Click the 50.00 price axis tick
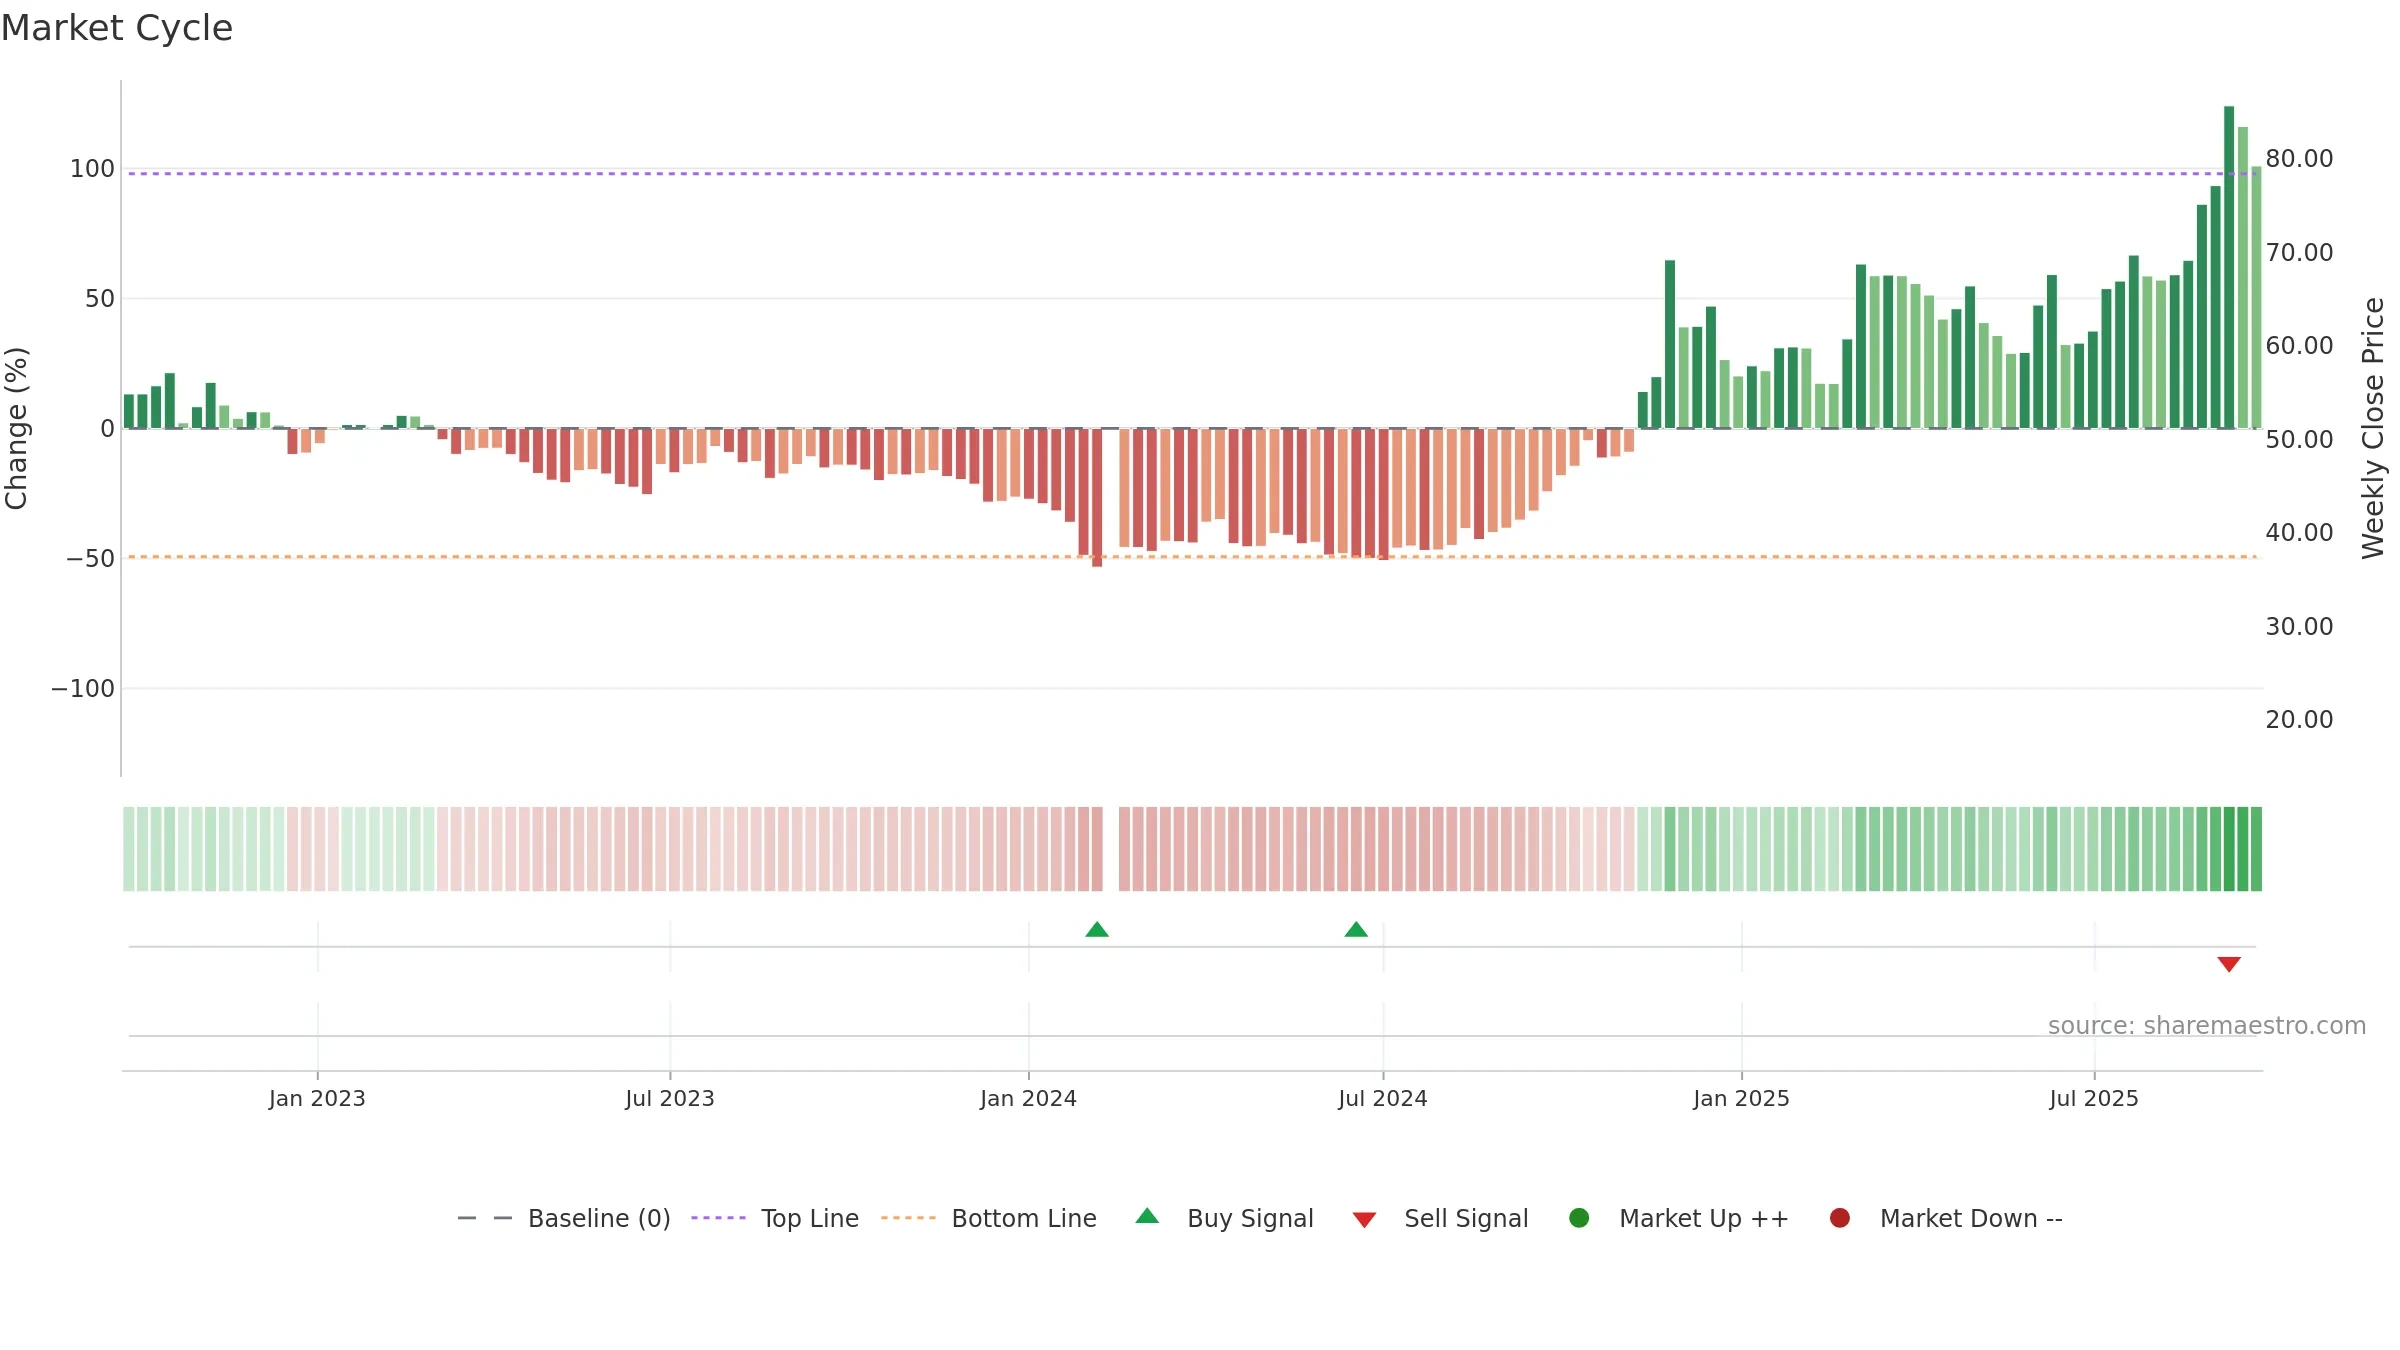Viewport: 2400px width, 1350px height. [2299, 440]
